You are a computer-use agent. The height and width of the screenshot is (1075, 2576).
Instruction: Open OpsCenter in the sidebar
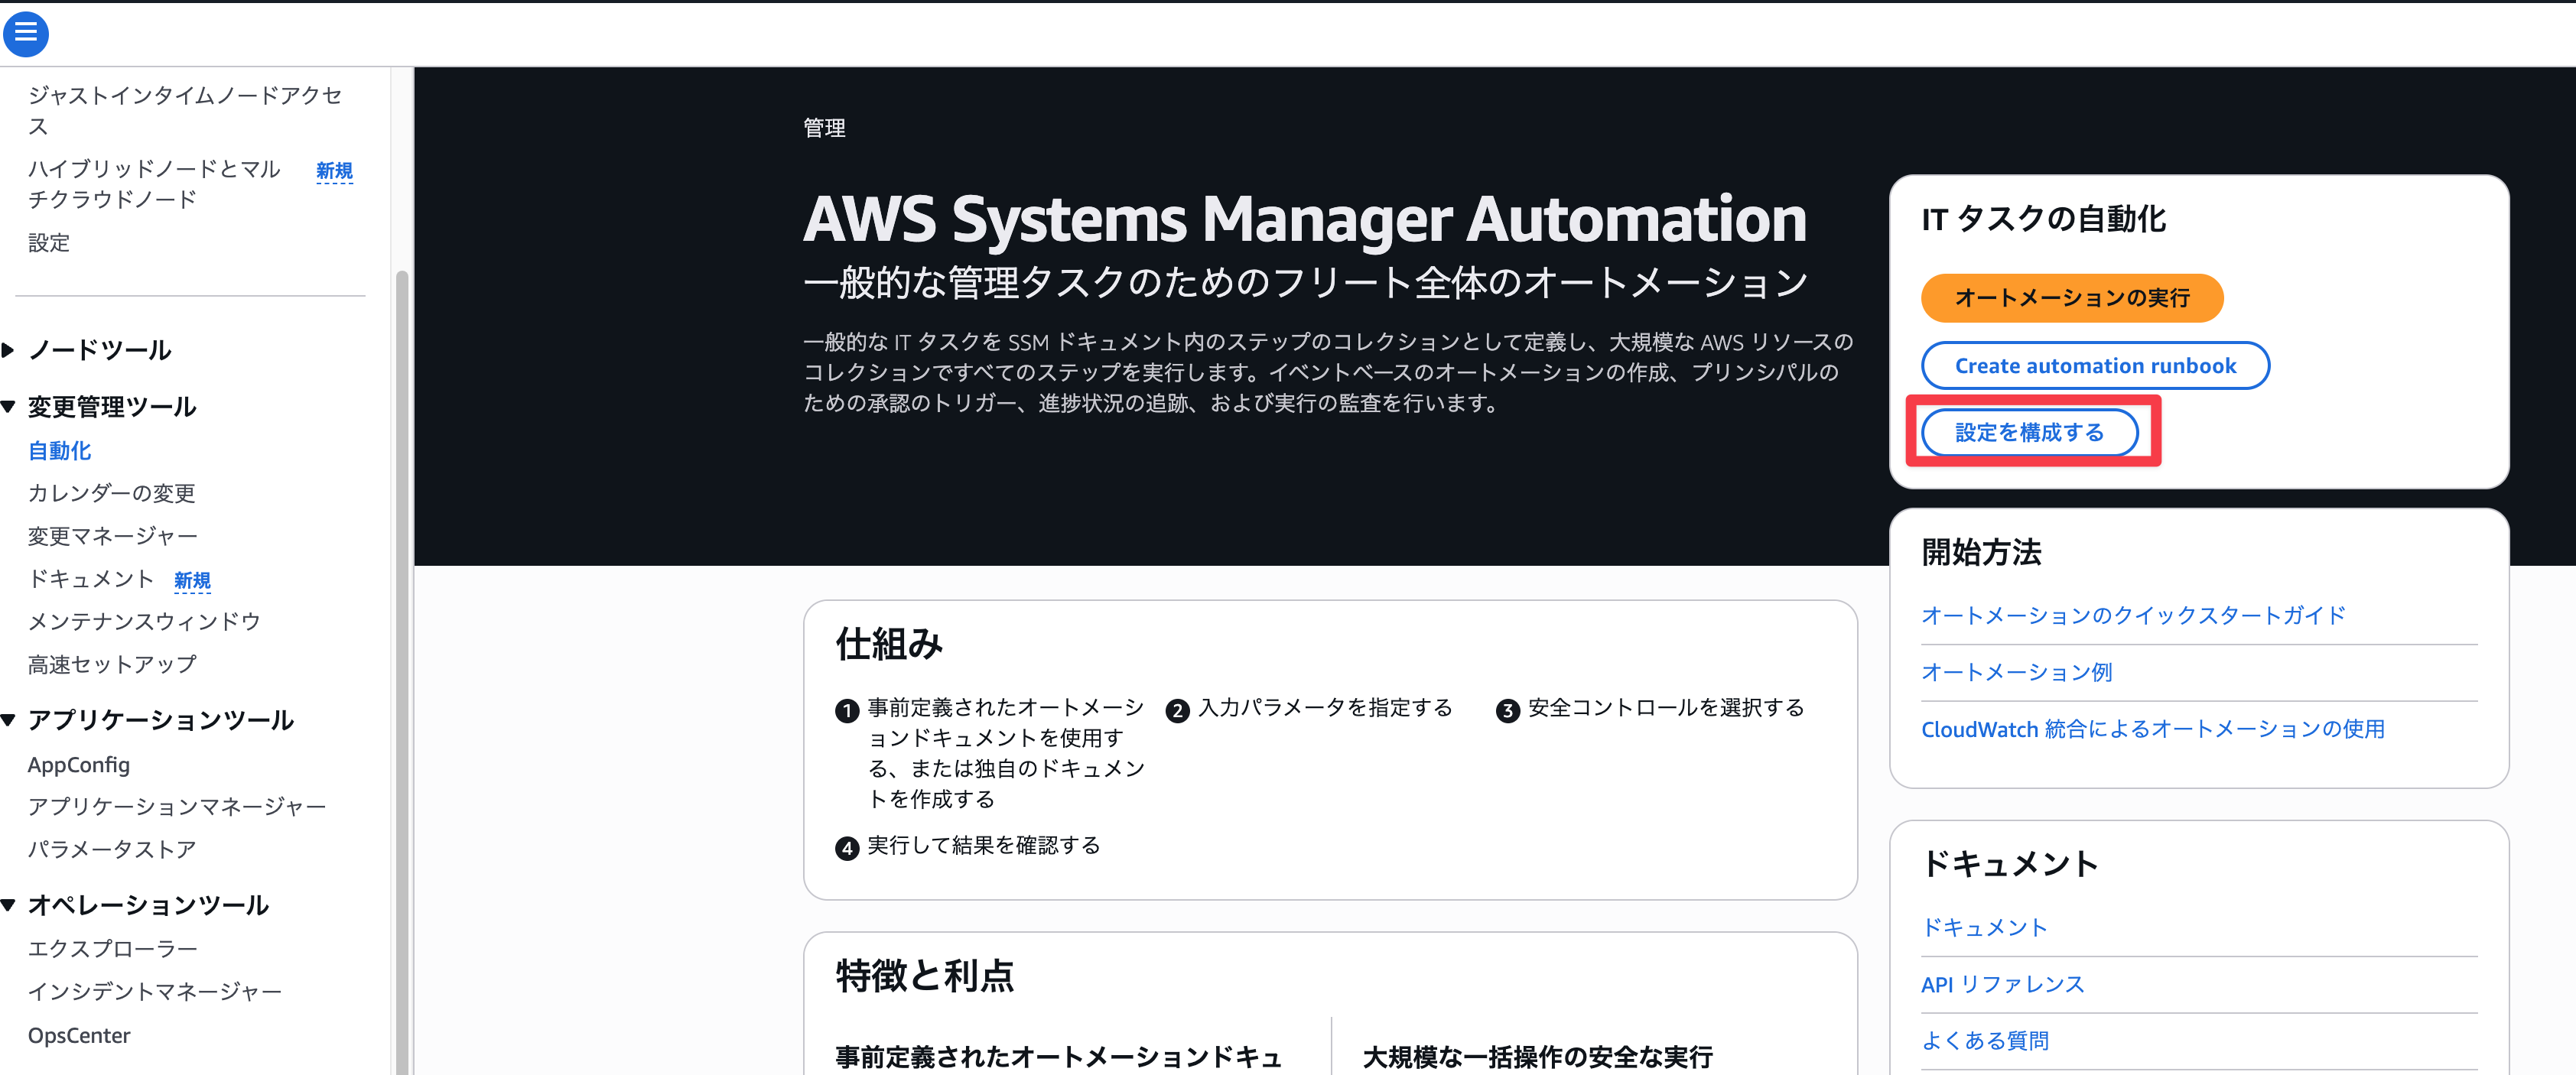pyautogui.click(x=79, y=1035)
